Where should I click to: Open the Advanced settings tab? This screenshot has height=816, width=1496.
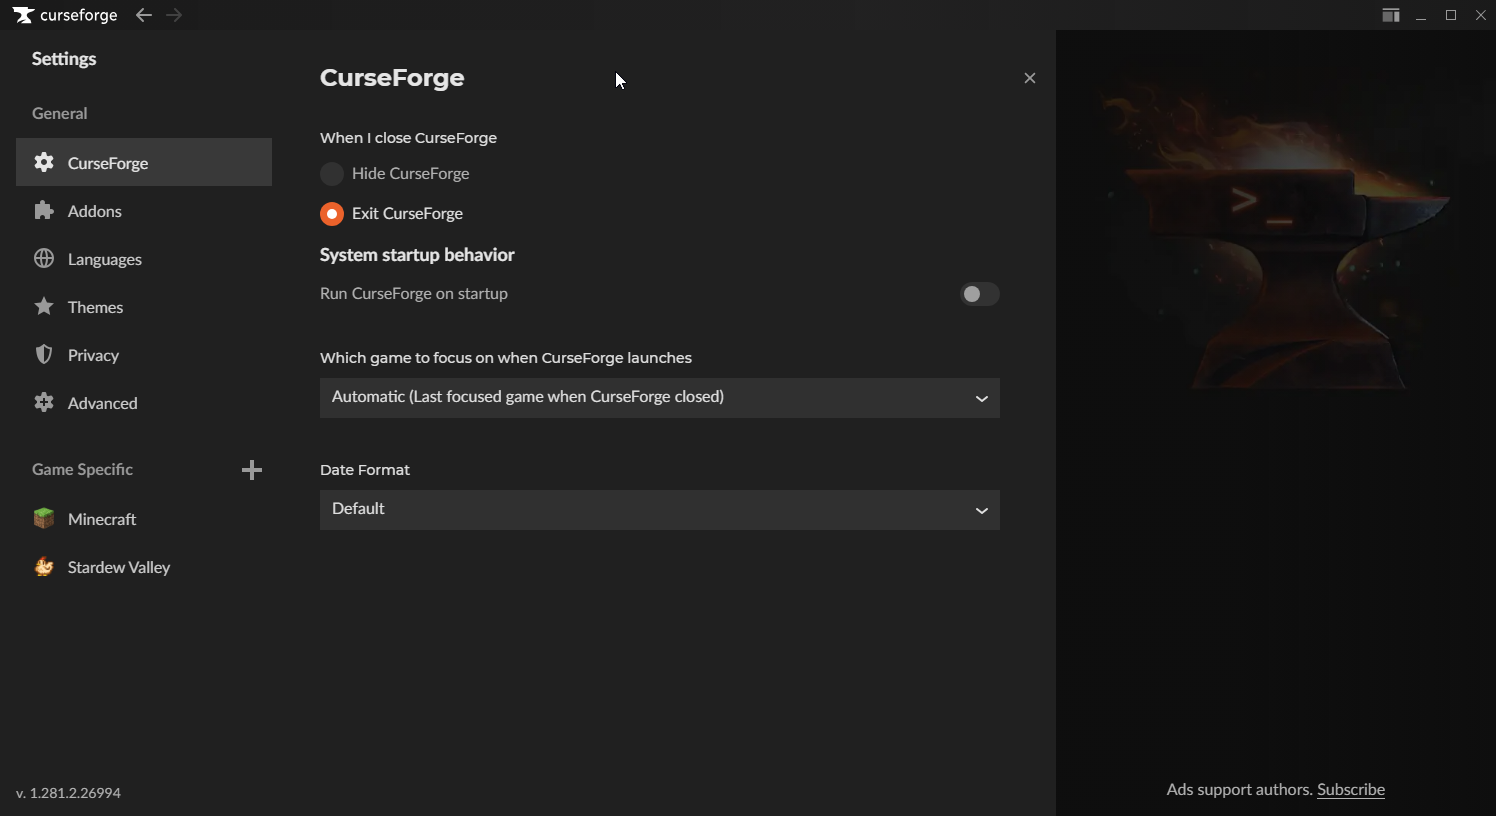[144, 402]
